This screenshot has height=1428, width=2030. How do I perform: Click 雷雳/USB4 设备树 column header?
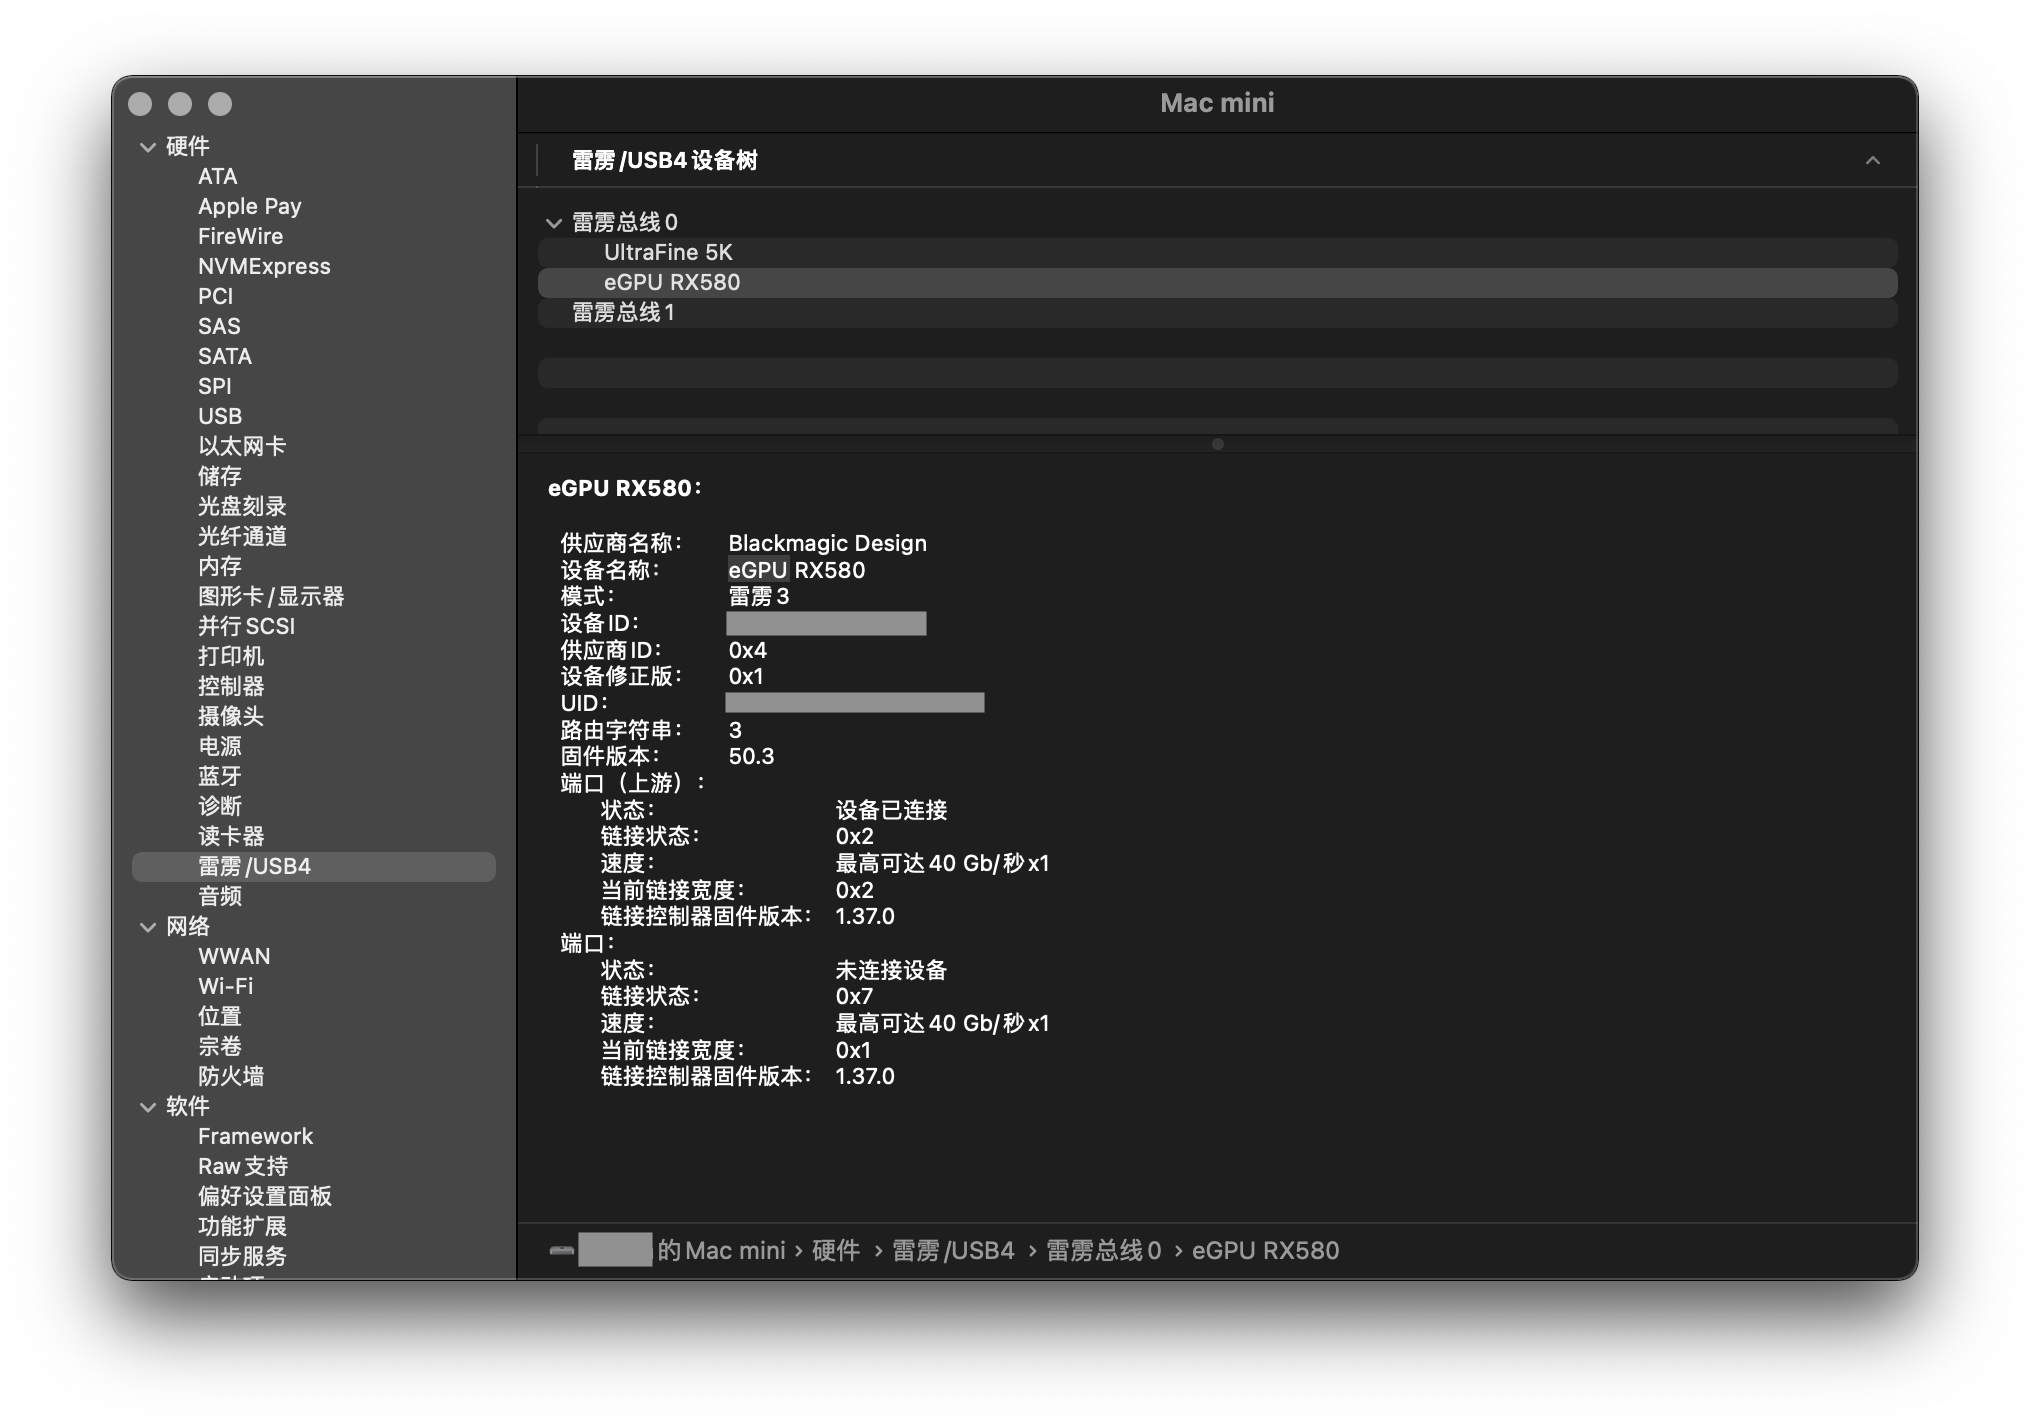(665, 161)
